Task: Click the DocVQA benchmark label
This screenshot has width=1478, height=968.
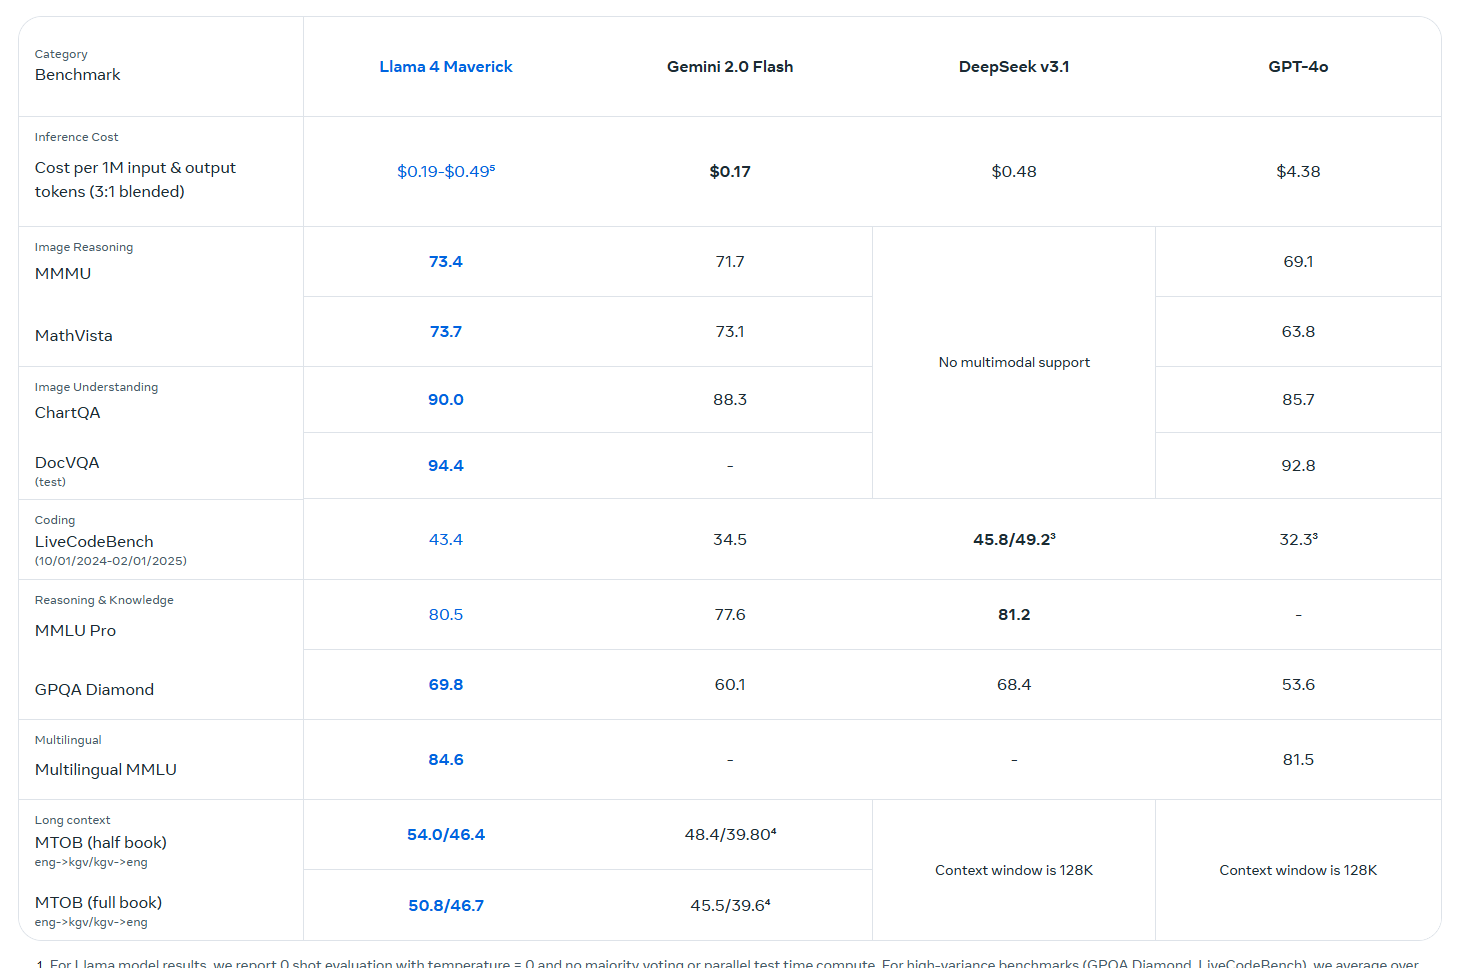Action: click(x=67, y=463)
